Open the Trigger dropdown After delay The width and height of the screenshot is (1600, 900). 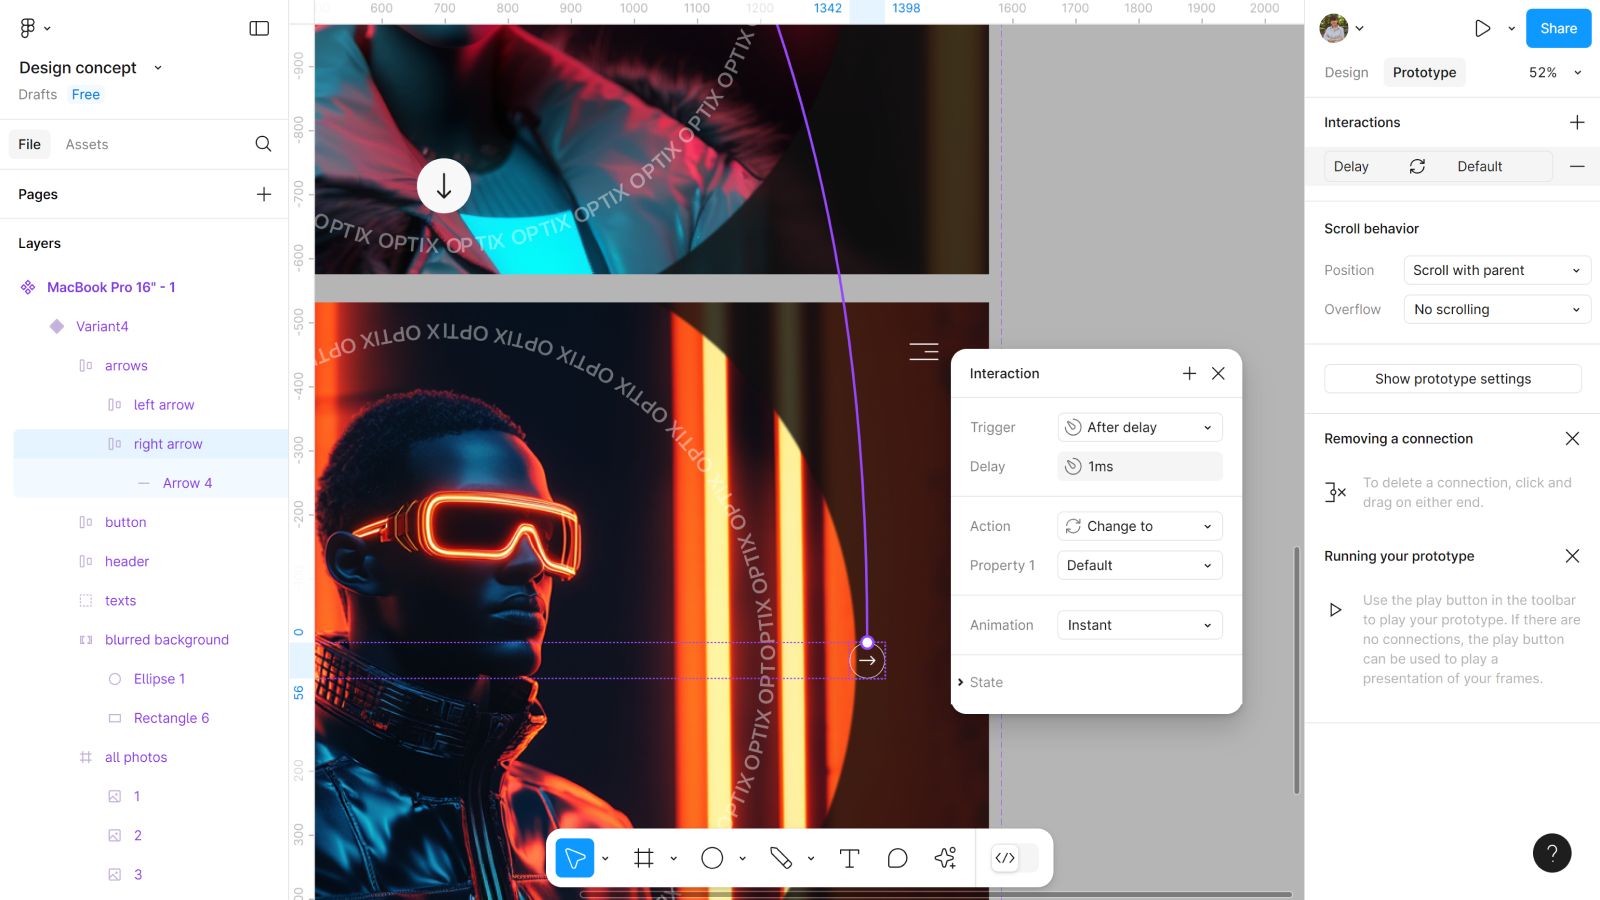point(1139,427)
